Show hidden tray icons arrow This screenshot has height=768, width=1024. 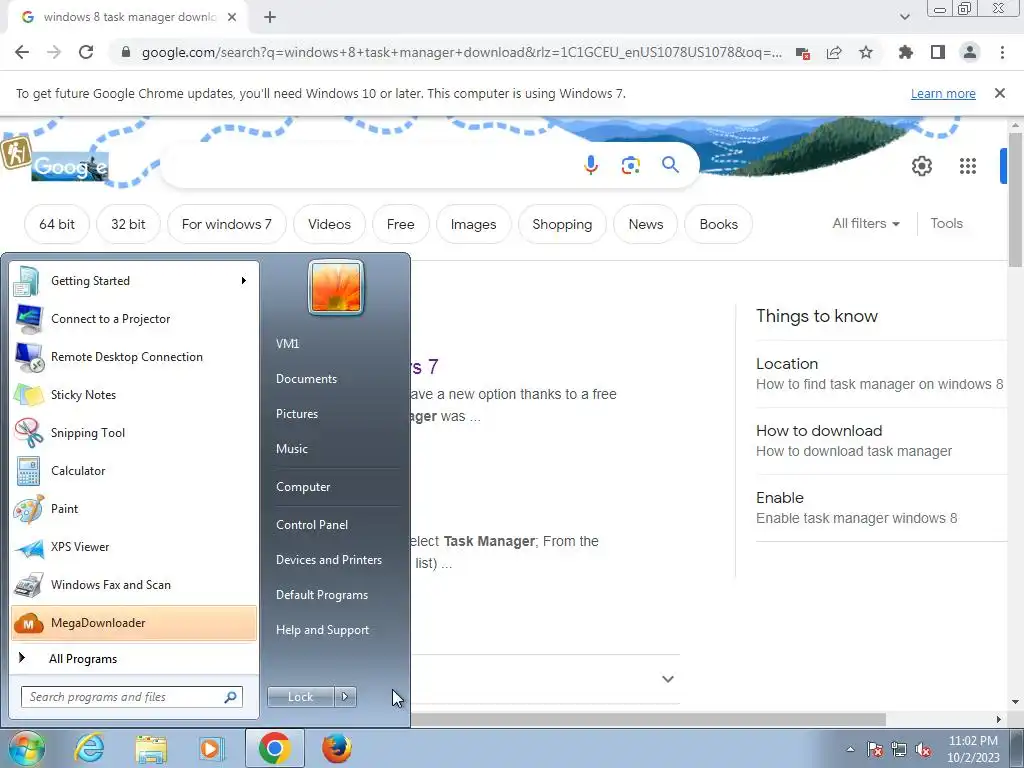coord(850,749)
